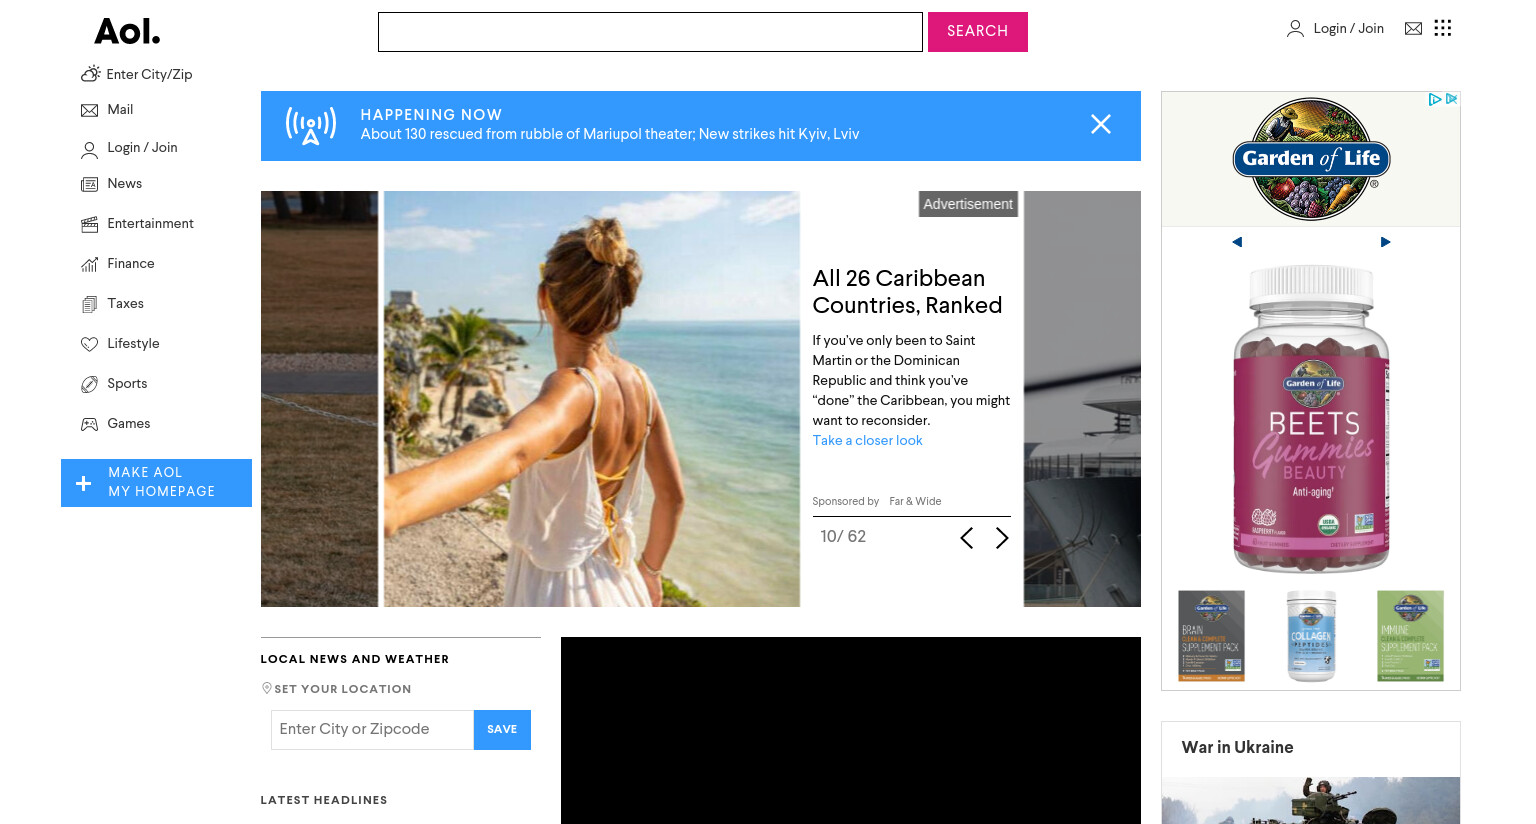
Task: Show previous product in ad carousel
Action: point(1237,242)
